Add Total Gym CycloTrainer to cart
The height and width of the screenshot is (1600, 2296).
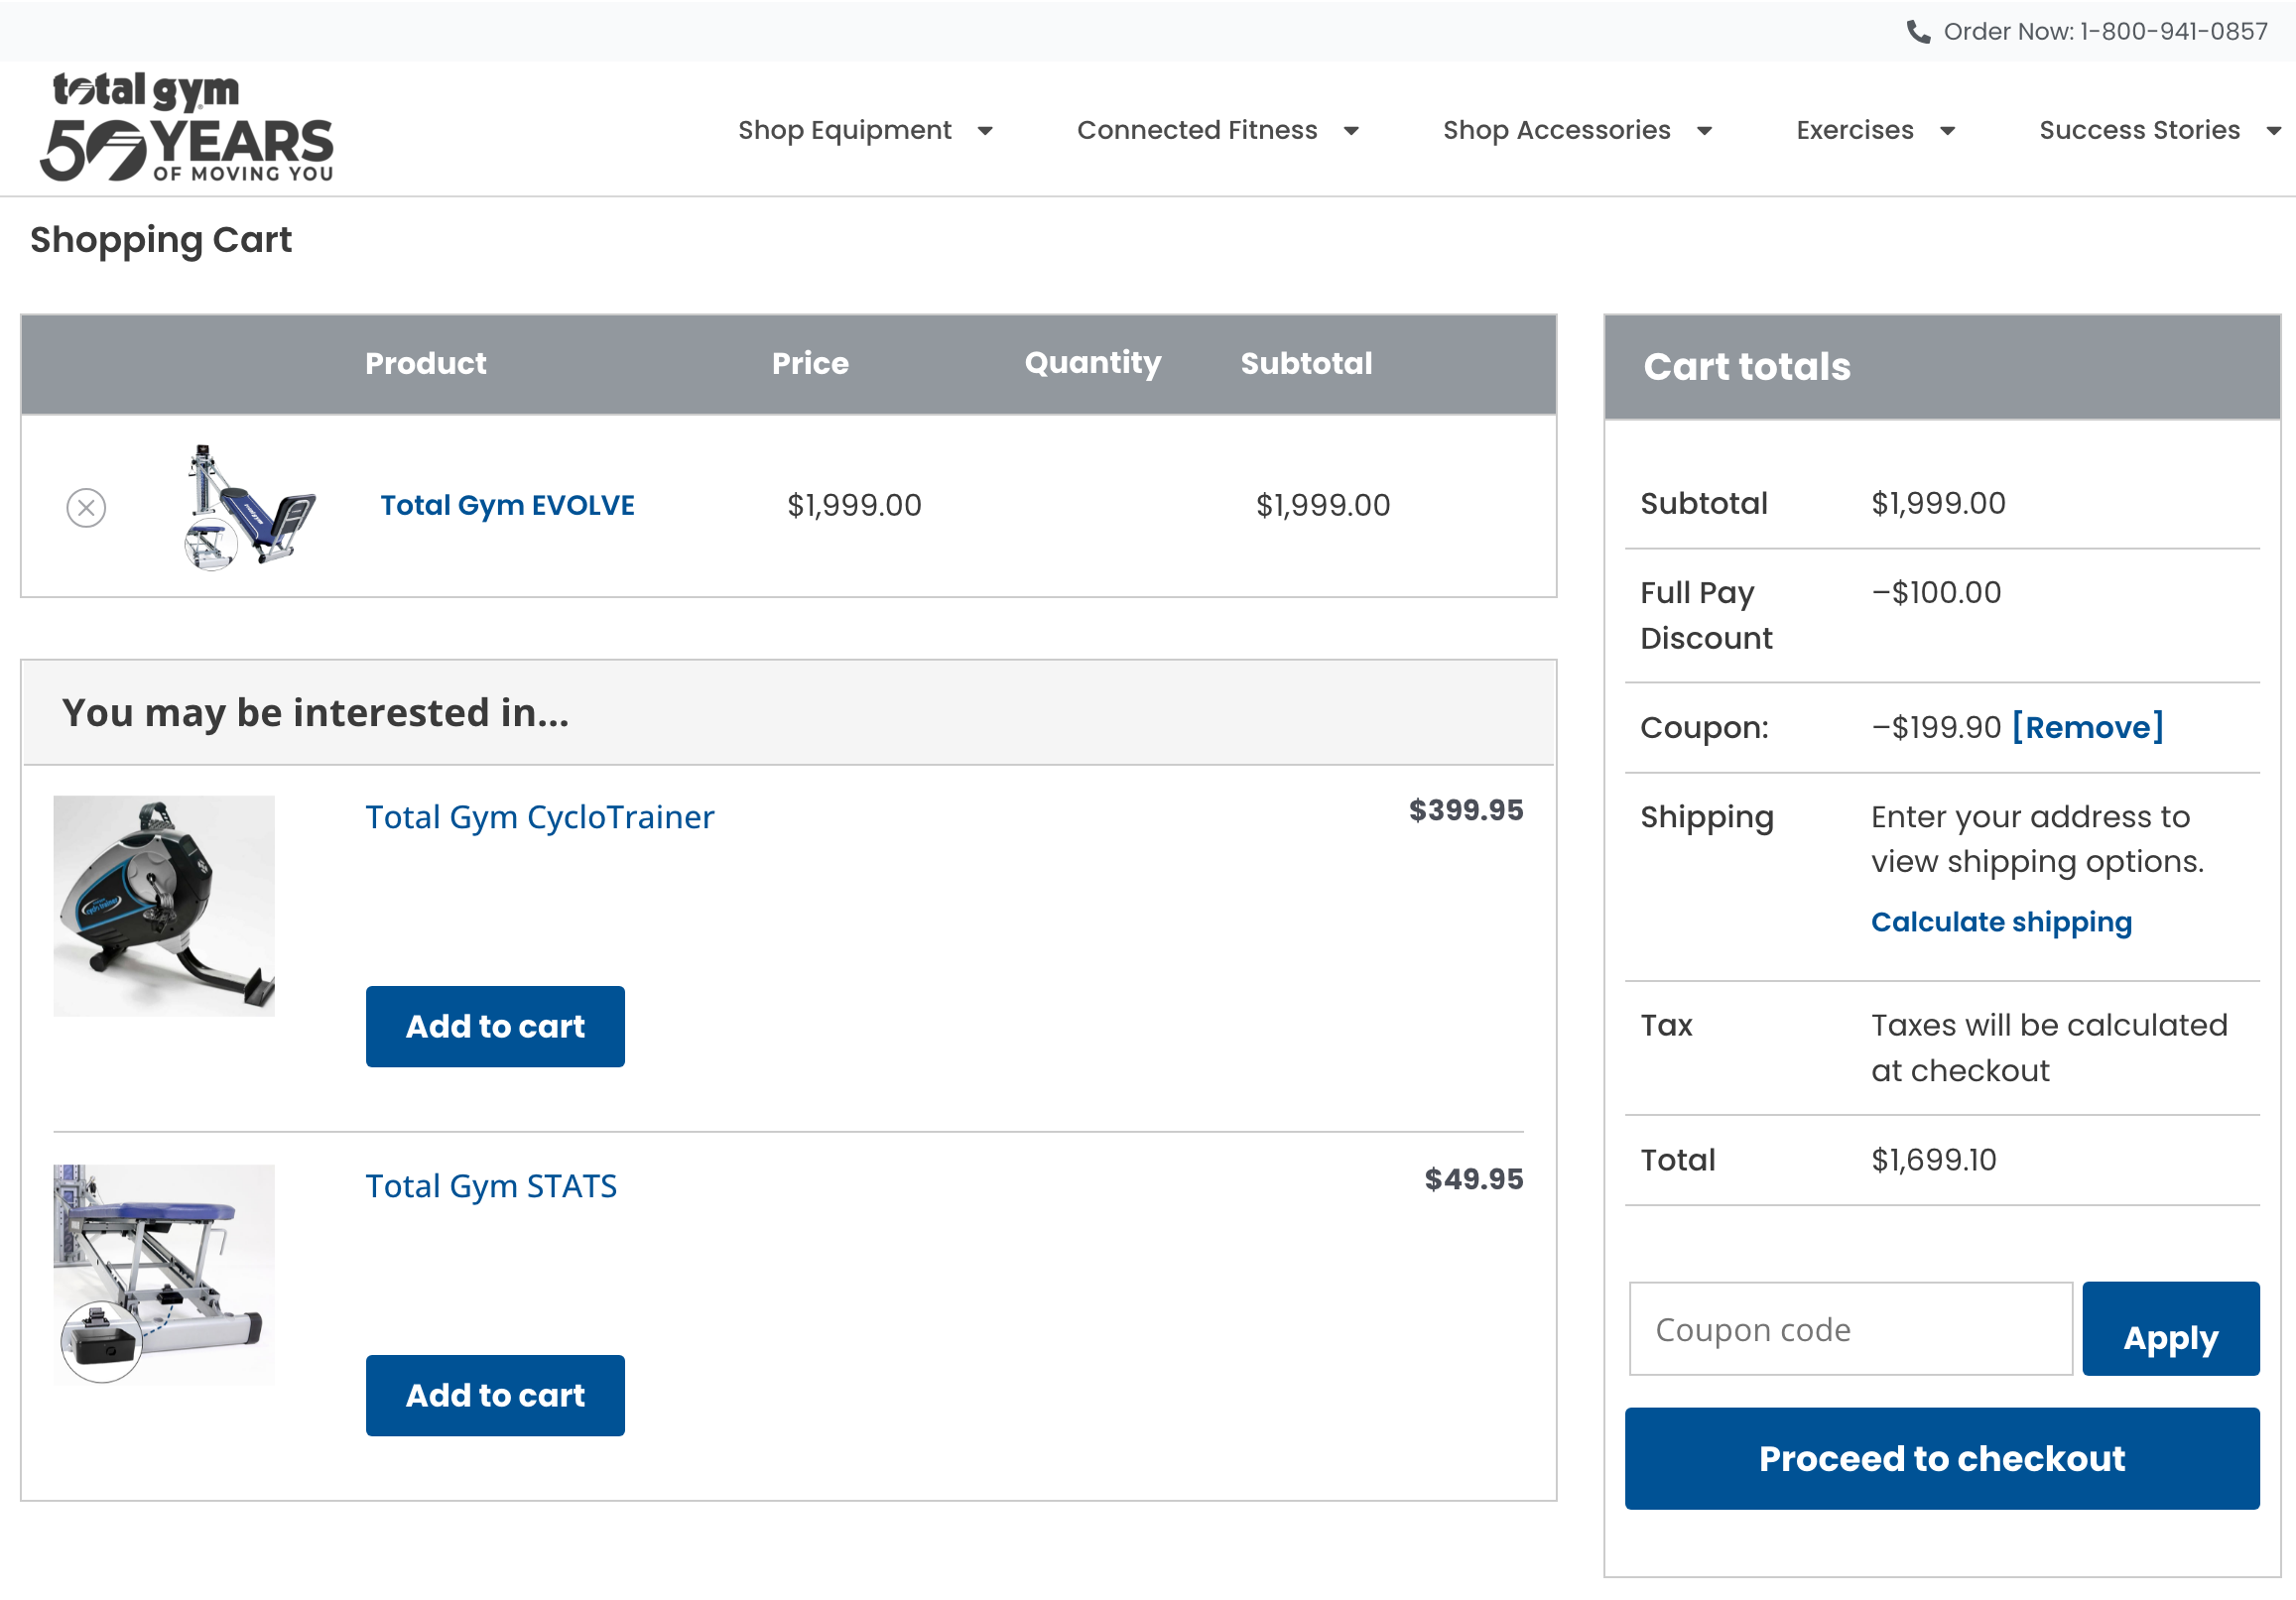495,1026
